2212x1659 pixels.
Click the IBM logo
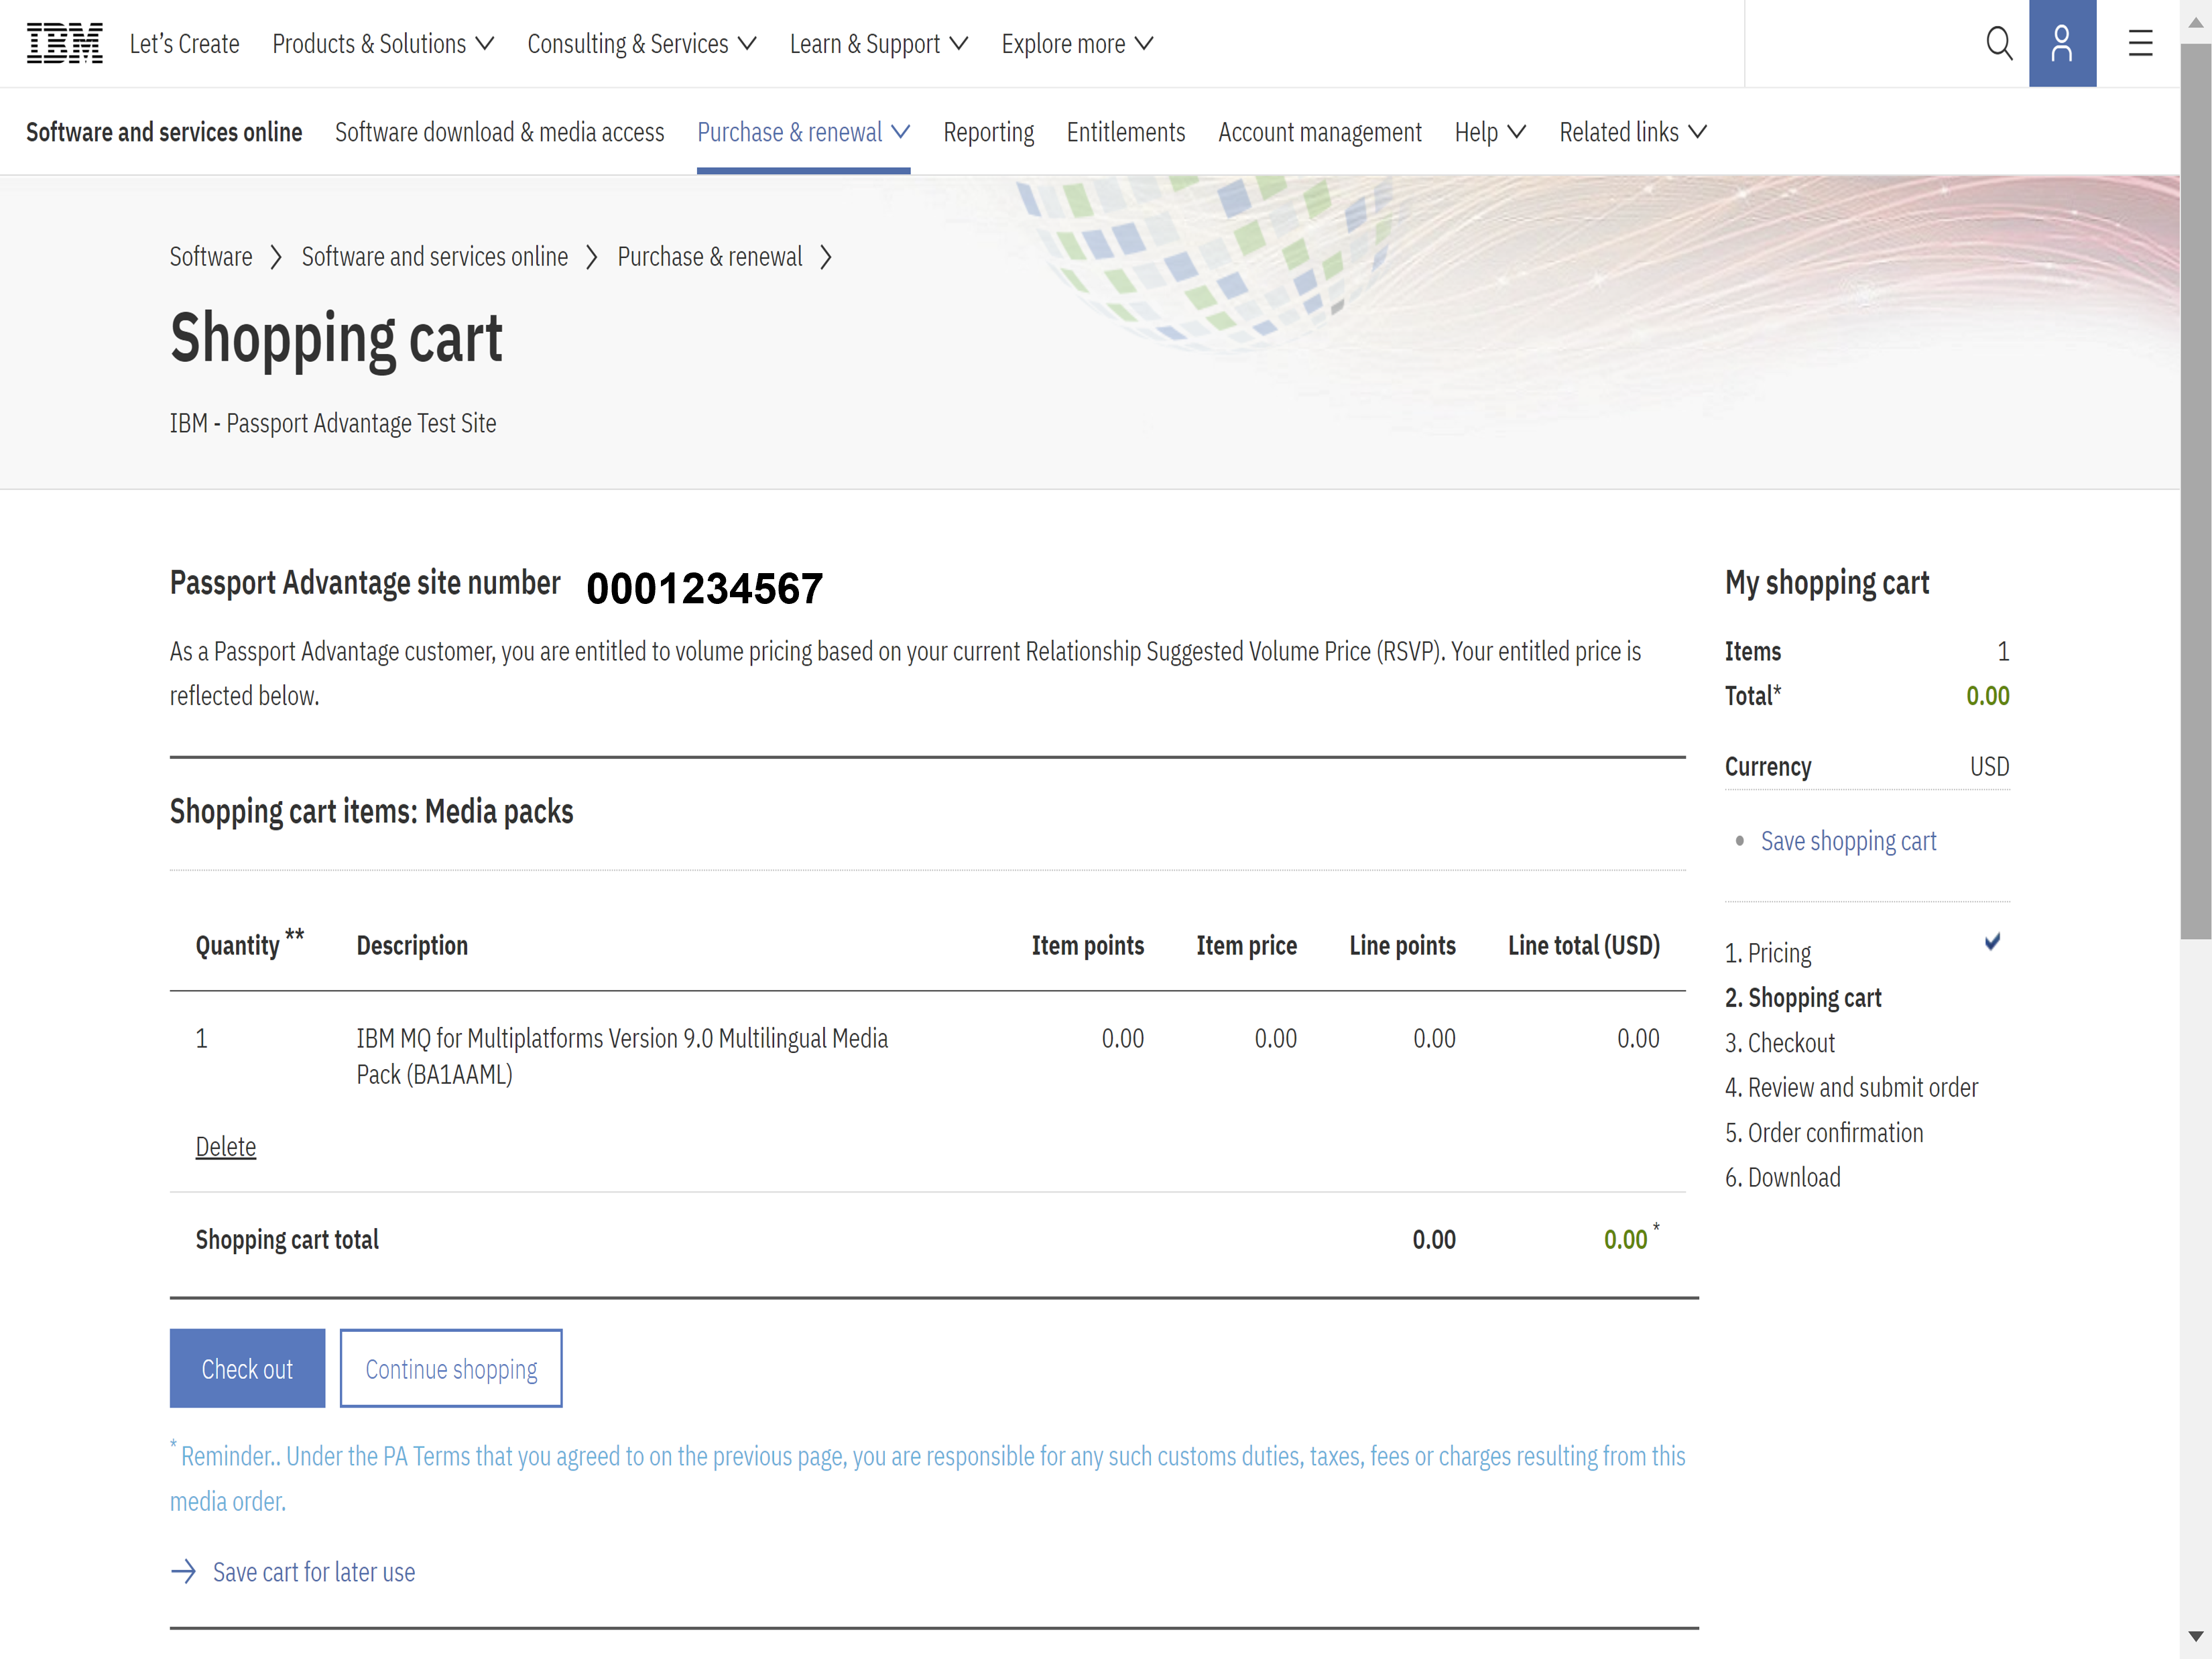[65, 43]
